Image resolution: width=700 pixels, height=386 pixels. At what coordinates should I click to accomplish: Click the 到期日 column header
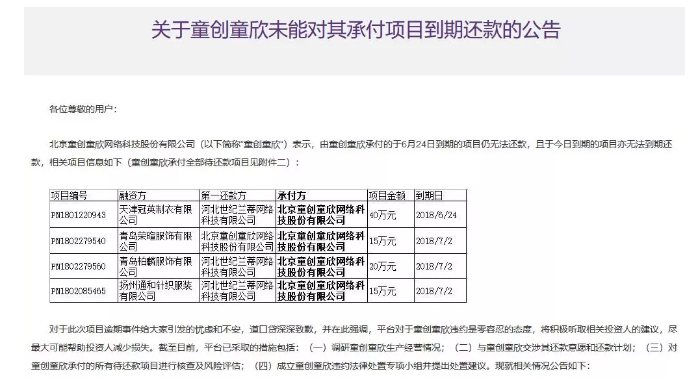(441, 195)
